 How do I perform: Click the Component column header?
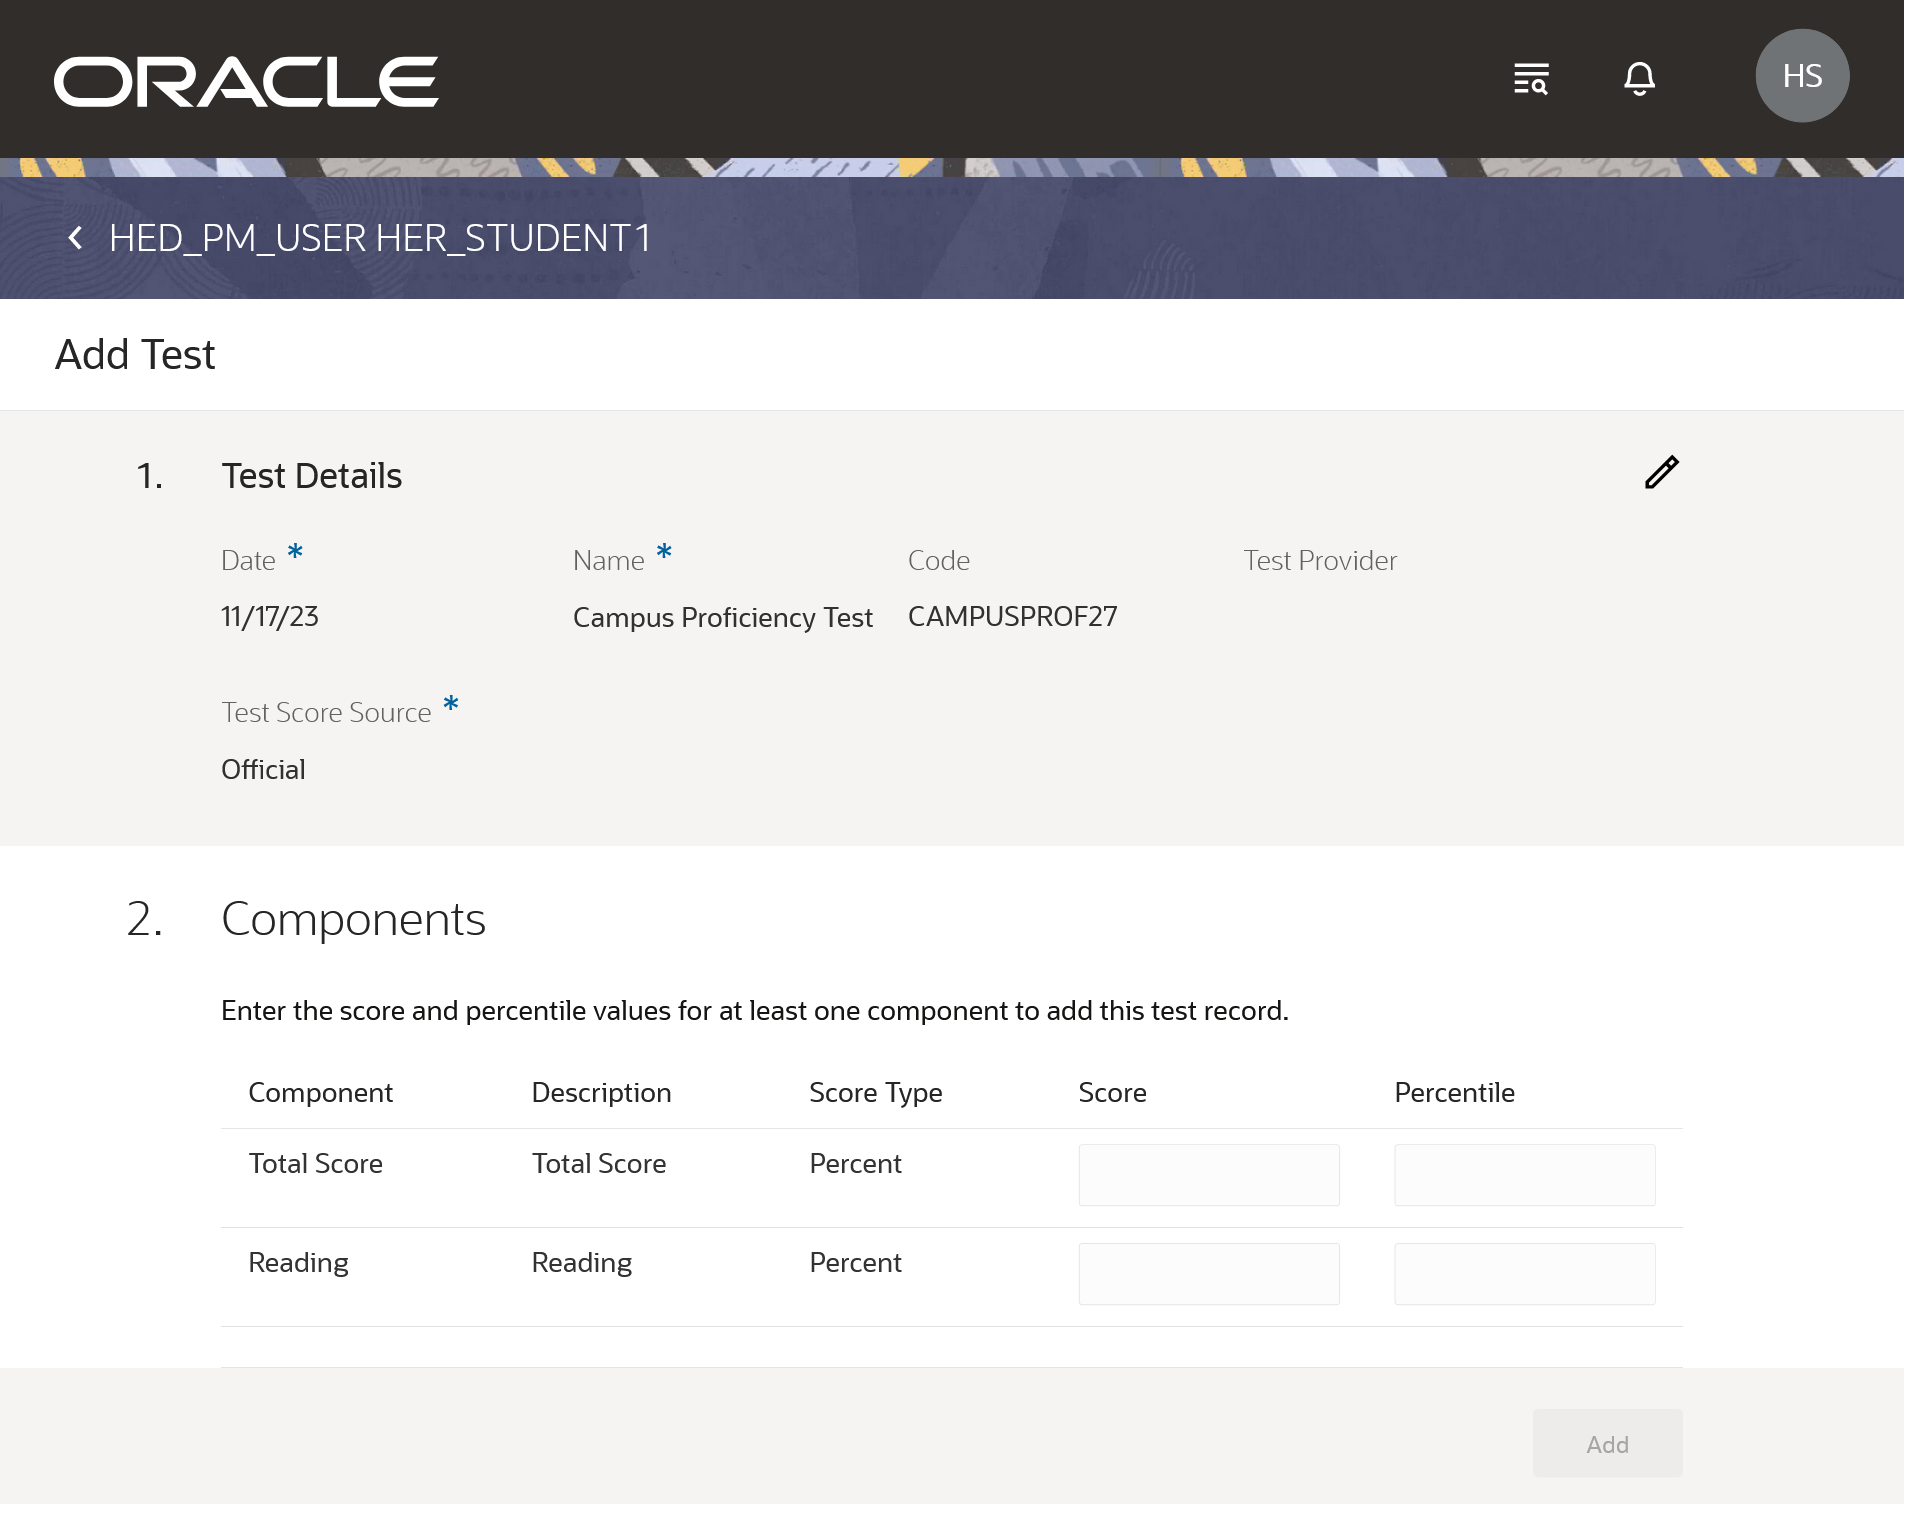[320, 1093]
